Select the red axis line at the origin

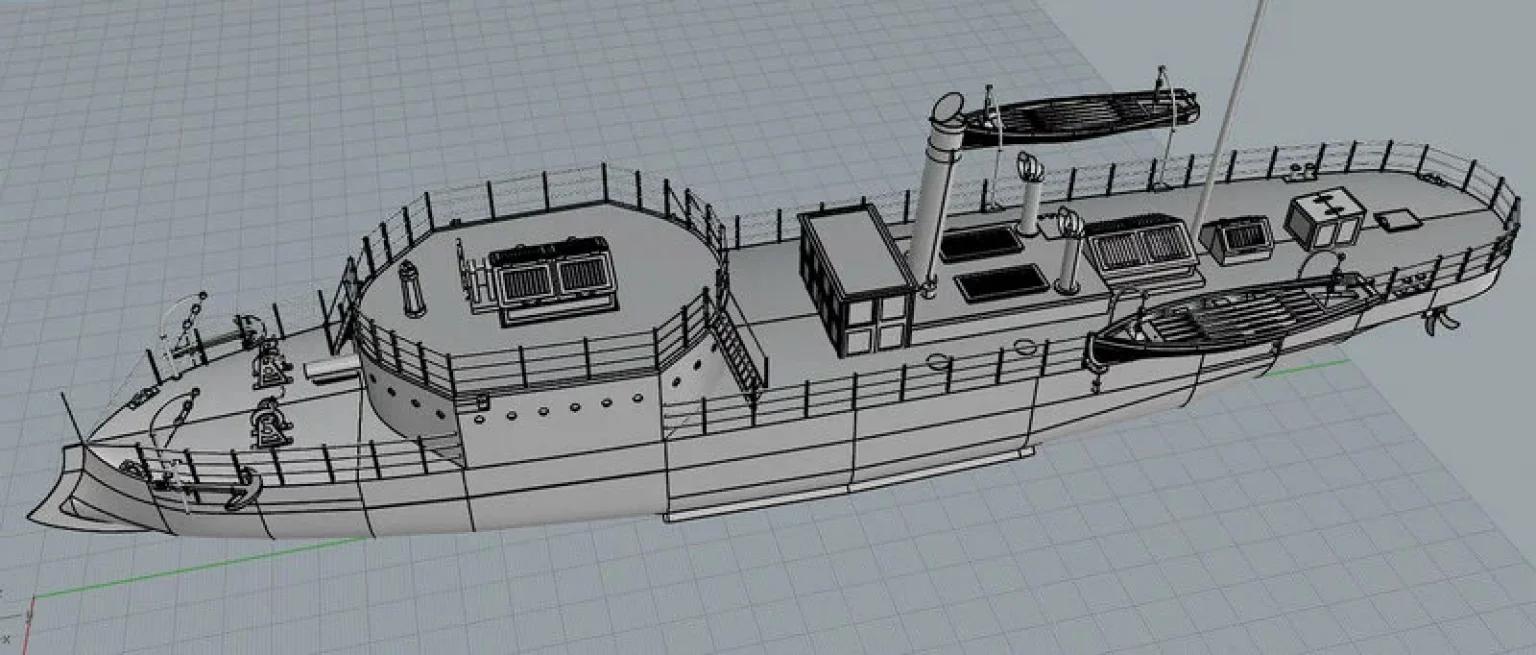[x=30, y=622]
